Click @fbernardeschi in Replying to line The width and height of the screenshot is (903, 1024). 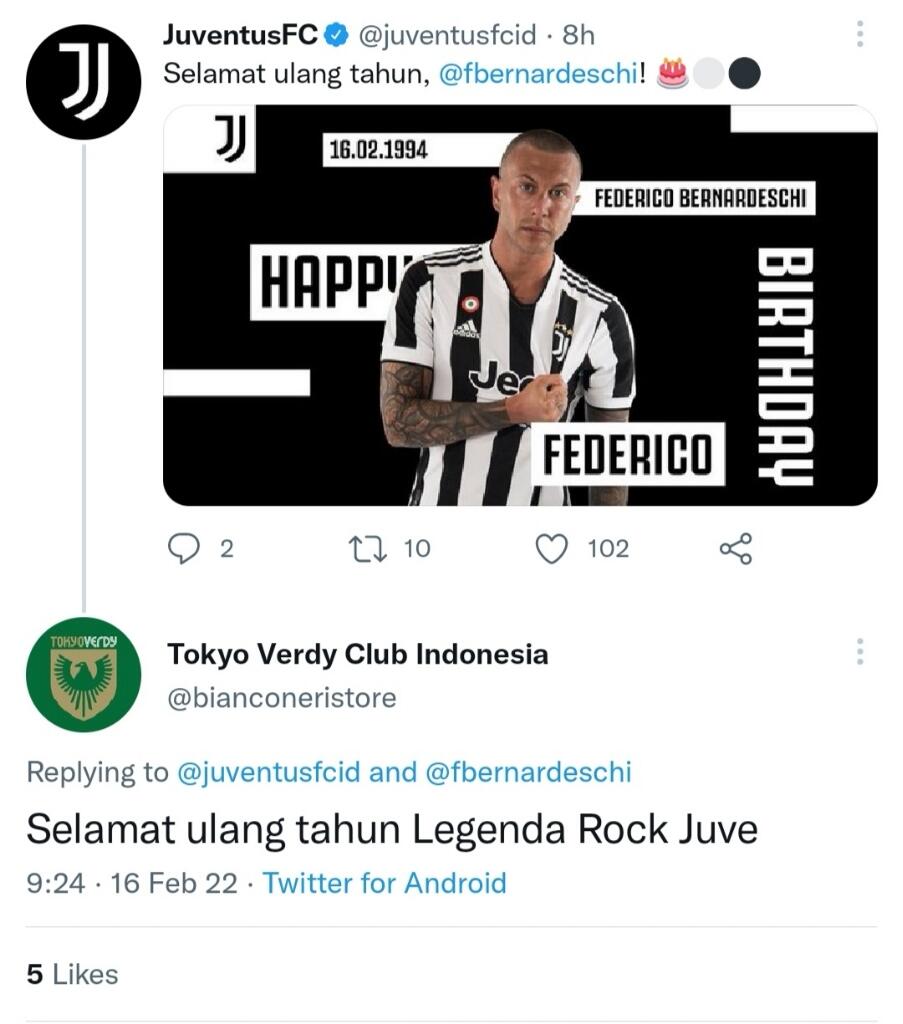[528, 772]
